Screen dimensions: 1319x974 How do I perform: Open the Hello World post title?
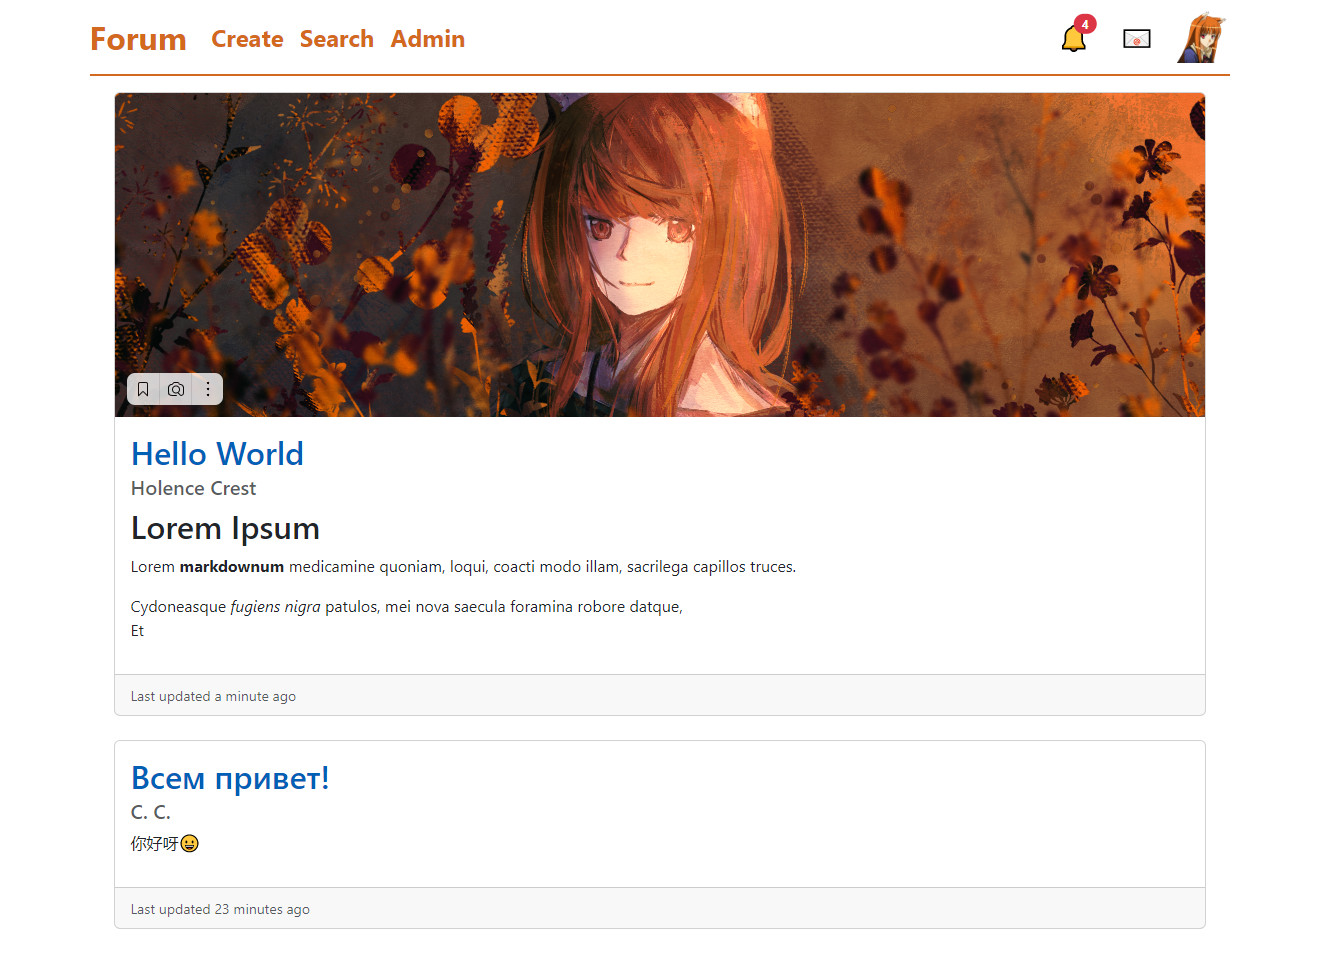(x=217, y=454)
